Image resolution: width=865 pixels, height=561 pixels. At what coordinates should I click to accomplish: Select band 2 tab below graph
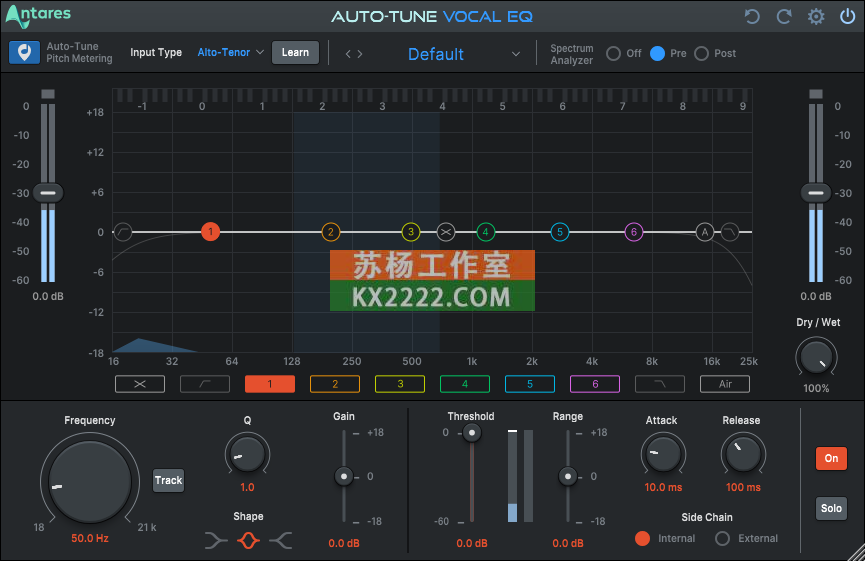coord(335,384)
